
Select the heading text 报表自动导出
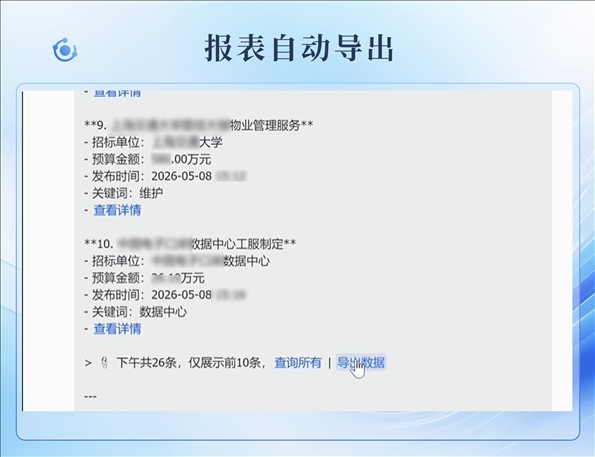pos(299,48)
